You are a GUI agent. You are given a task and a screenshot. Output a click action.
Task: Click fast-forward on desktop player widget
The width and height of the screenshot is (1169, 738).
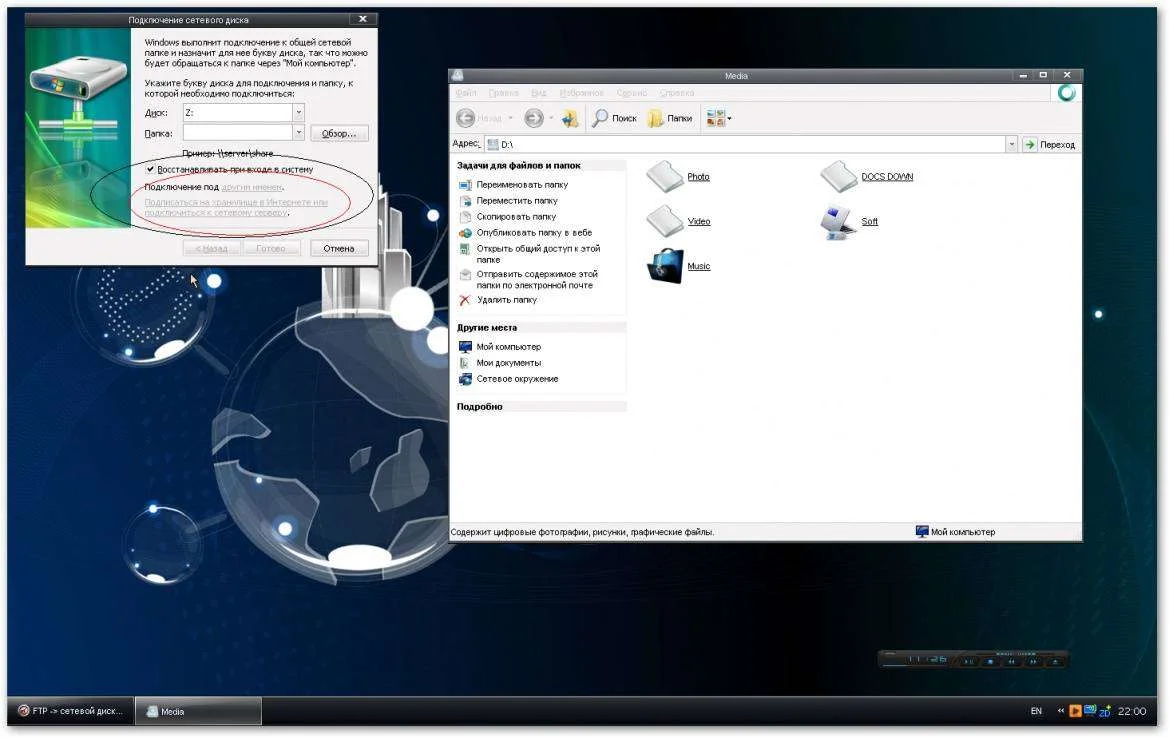[x=1033, y=661]
